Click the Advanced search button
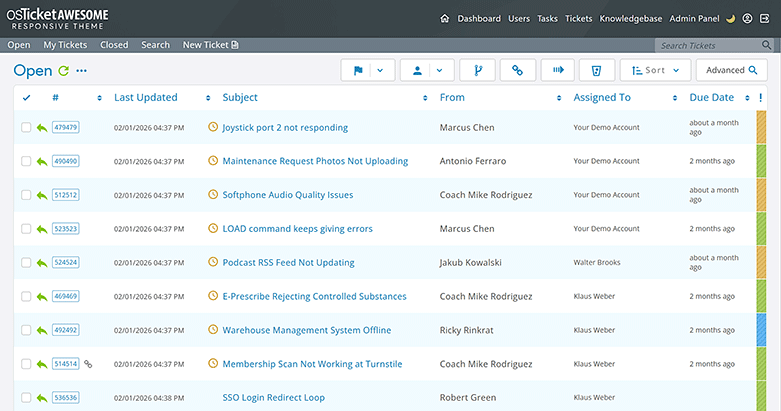Screen dimensions: 781x411 (732, 70)
